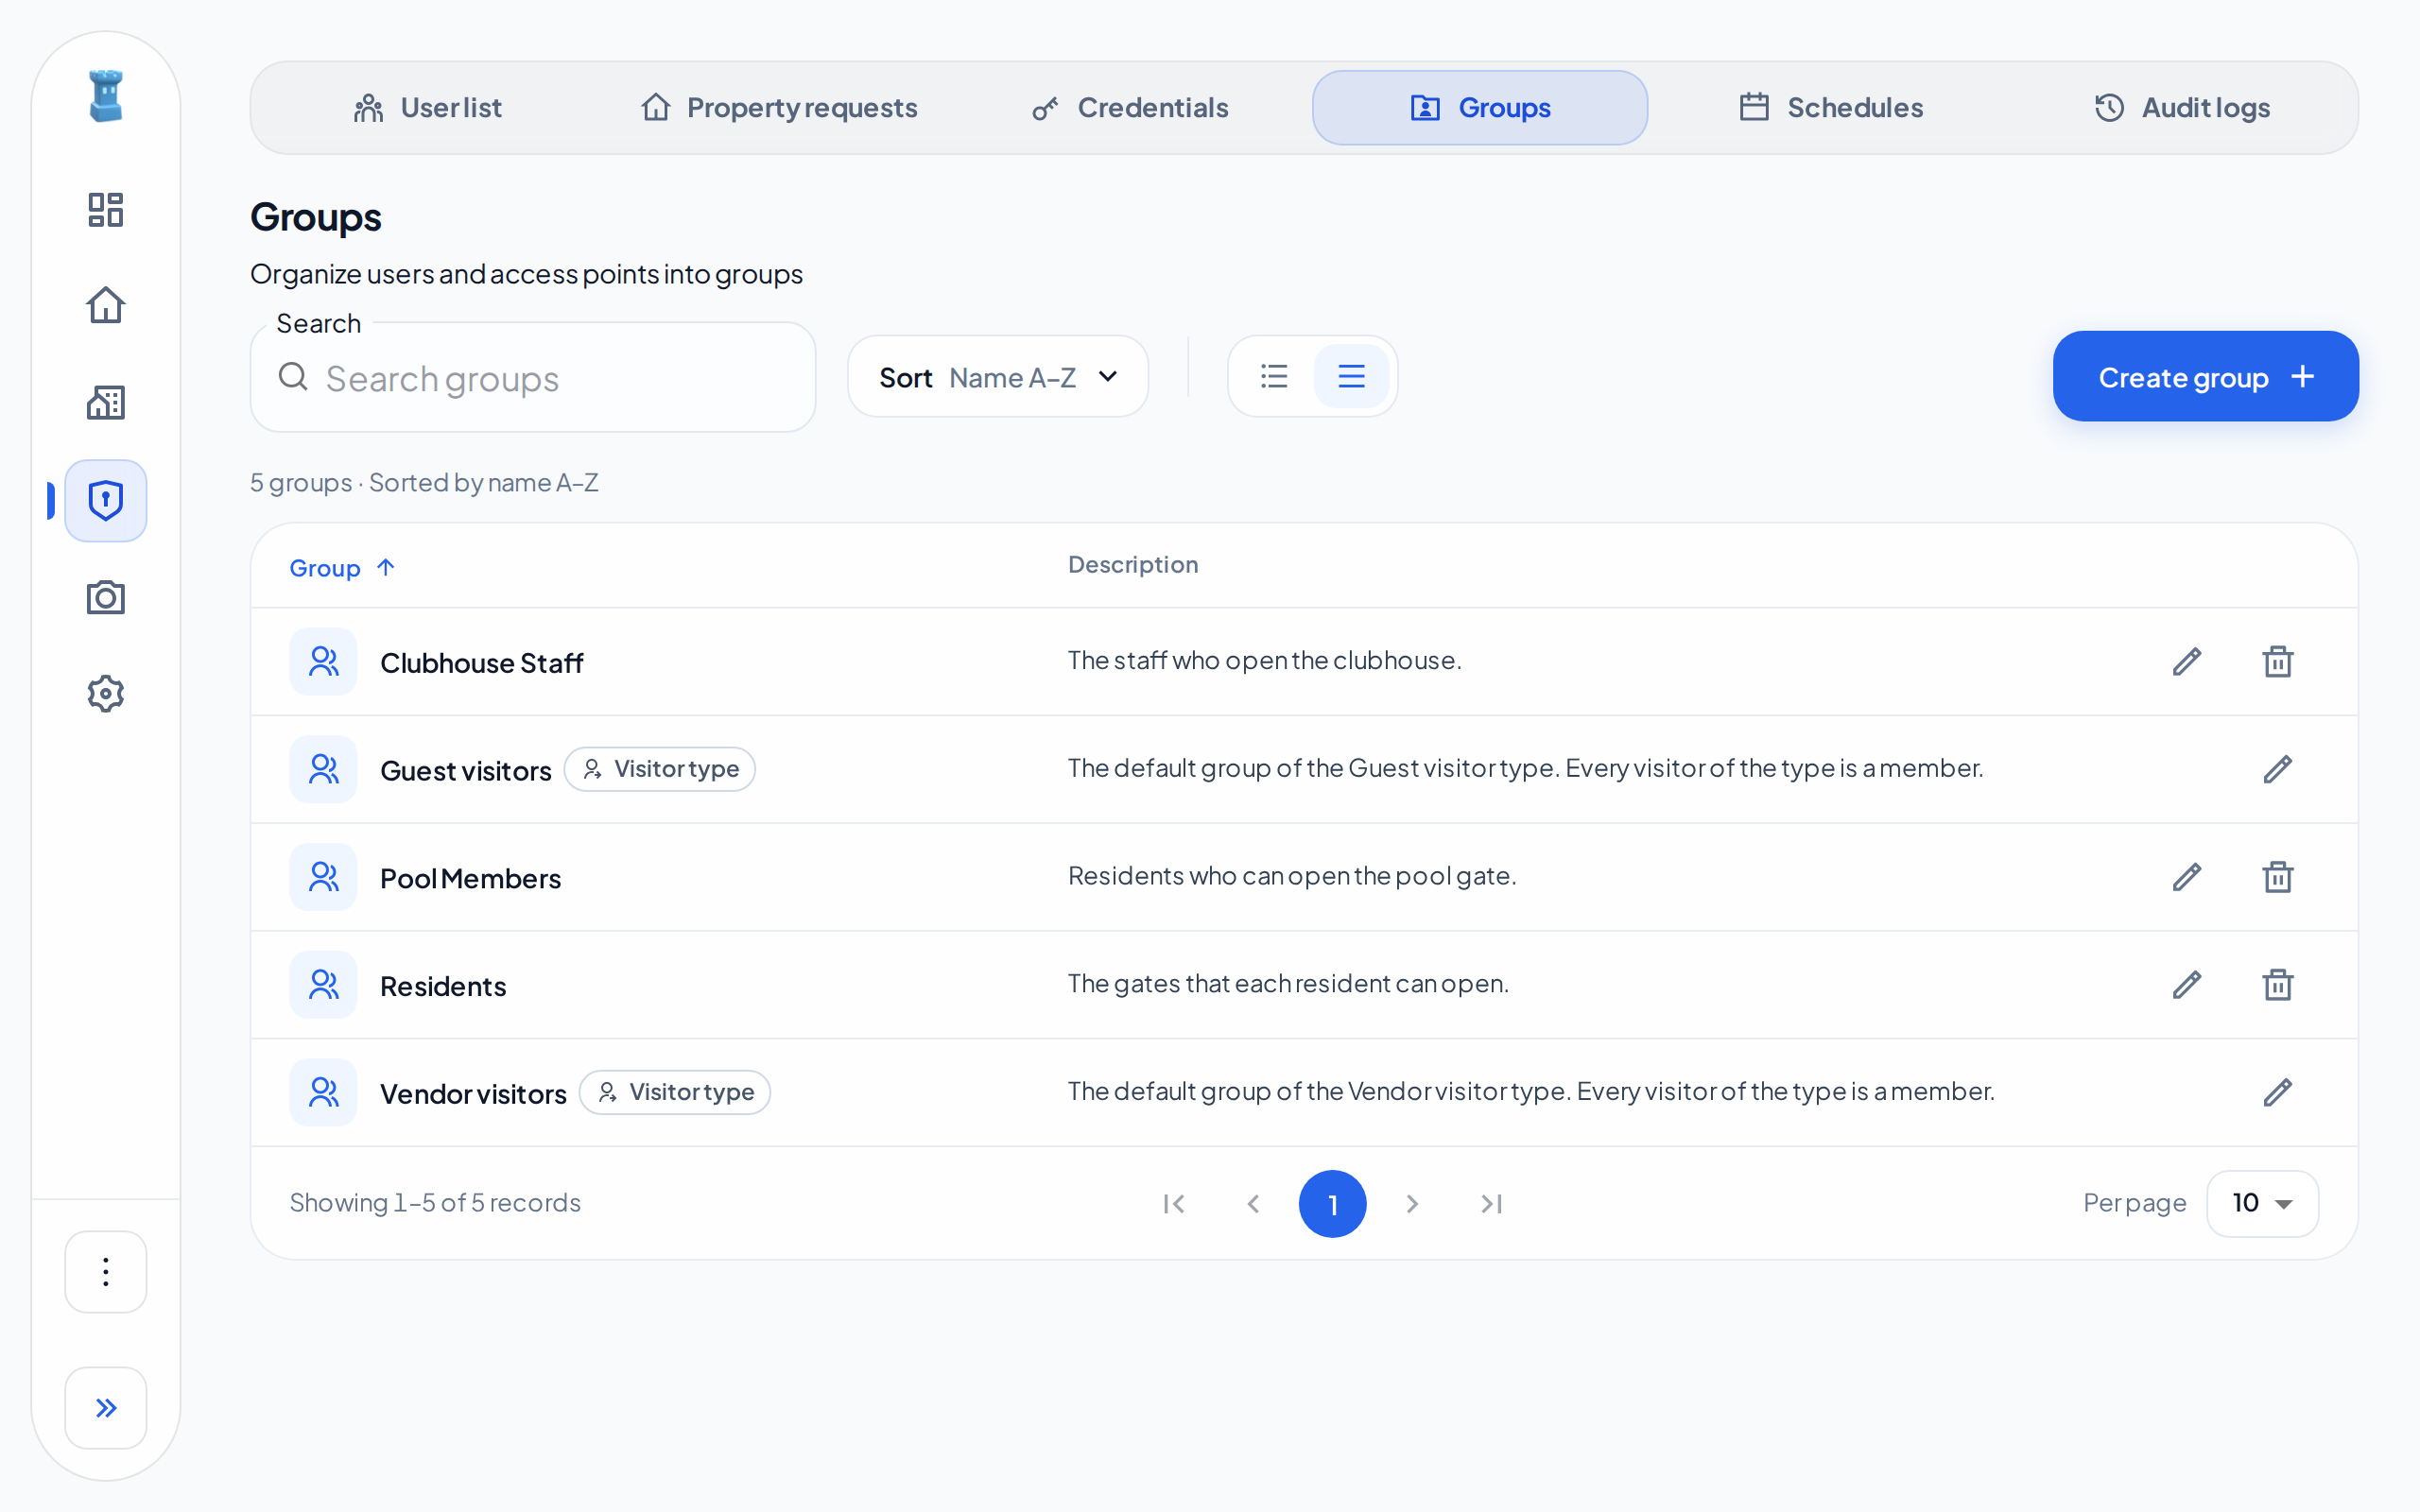Viewport: 2420px width, 1512px height.
Task: Sort by the Group column header
Action: tap(342, 568)
